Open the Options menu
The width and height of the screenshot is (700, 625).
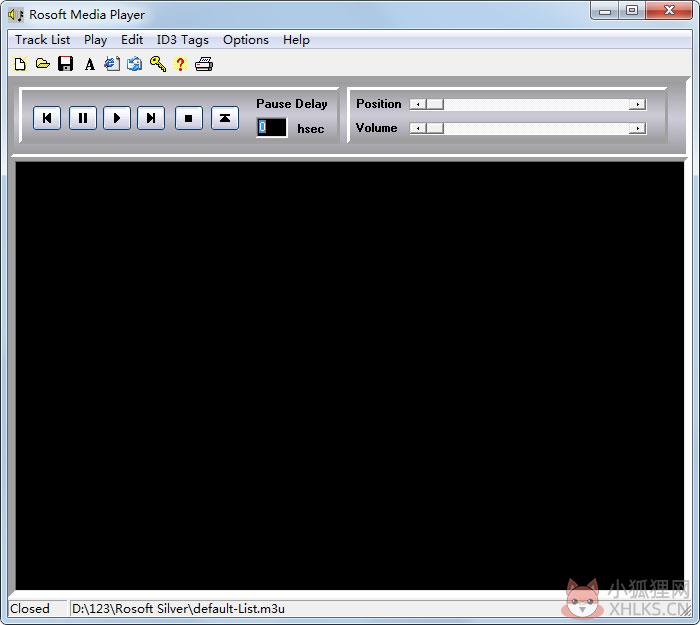click(x=246, y=40)
